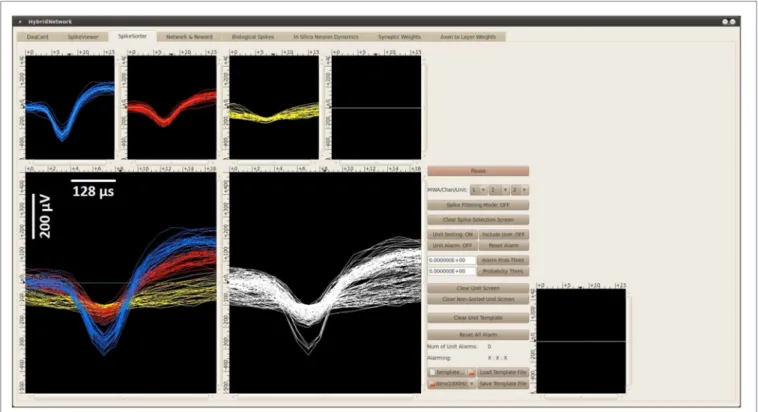Viewport: 758px width, 412px height.
Task: Click the Probability Thres button
Action: click(x=503, y=271)
